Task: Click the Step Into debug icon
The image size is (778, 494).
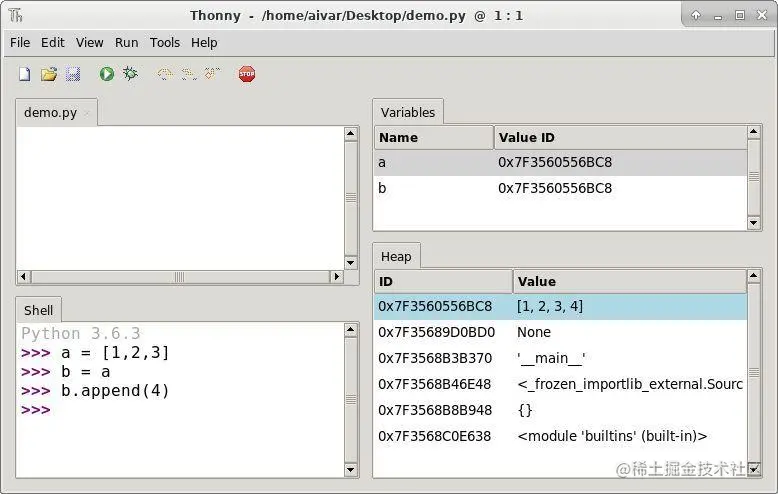Action: [x=189, y=74]
